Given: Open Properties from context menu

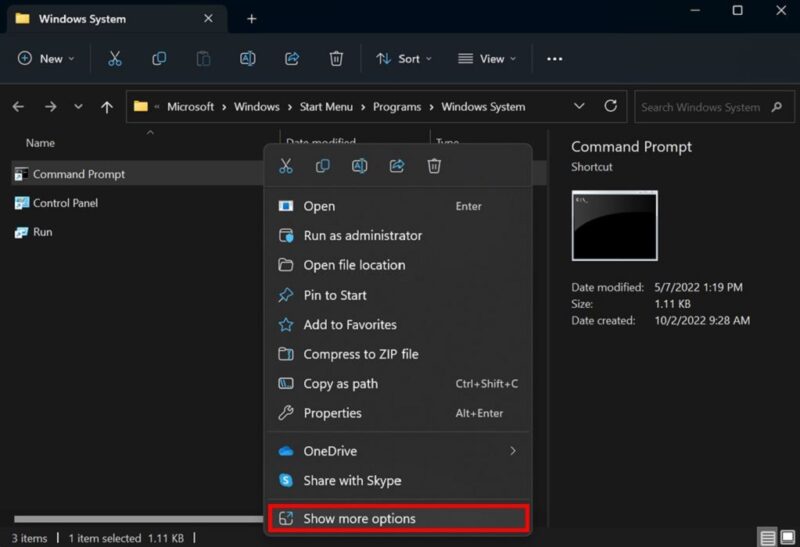Looking at the screenshot, I should pyautogui.click(x=398, y=413).
